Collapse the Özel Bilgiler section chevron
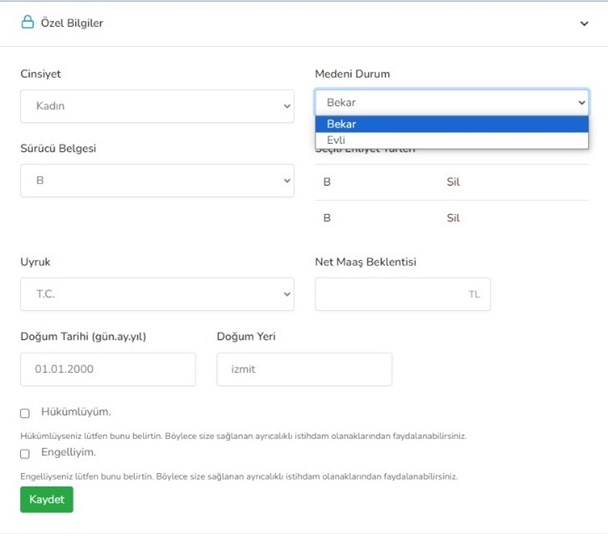The width and height of the screenshot is (608, 534). pos(585,23)
